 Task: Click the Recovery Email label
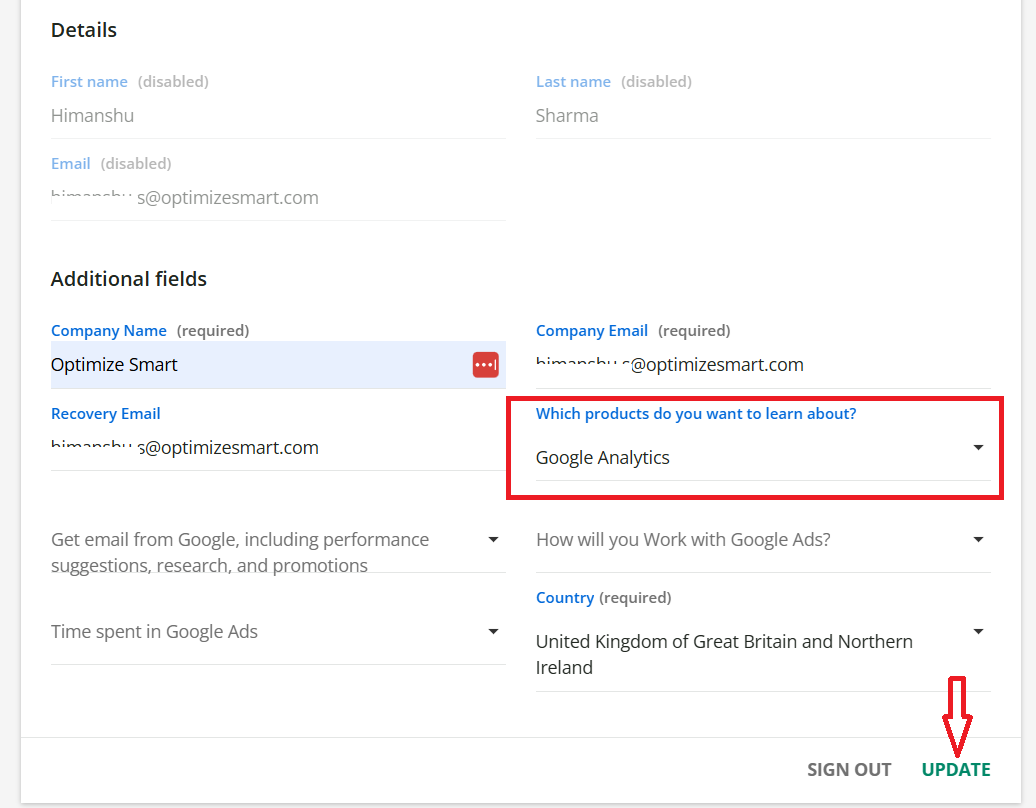click(x=106, y=414)
